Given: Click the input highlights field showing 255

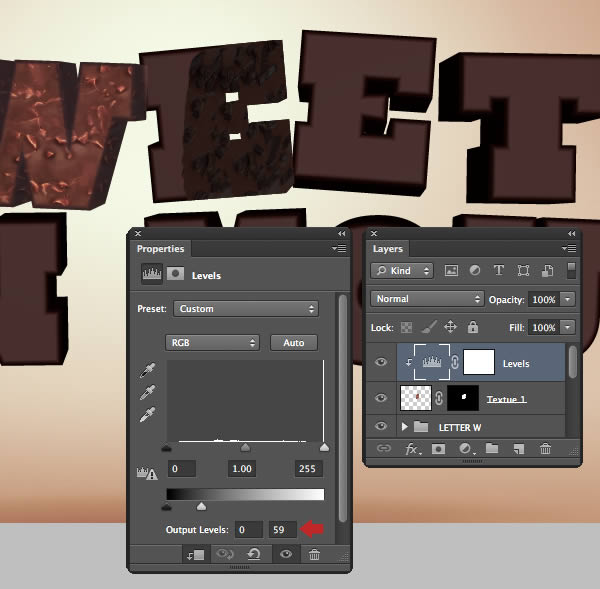Looking at the screenshot, I should coord(308,468).
